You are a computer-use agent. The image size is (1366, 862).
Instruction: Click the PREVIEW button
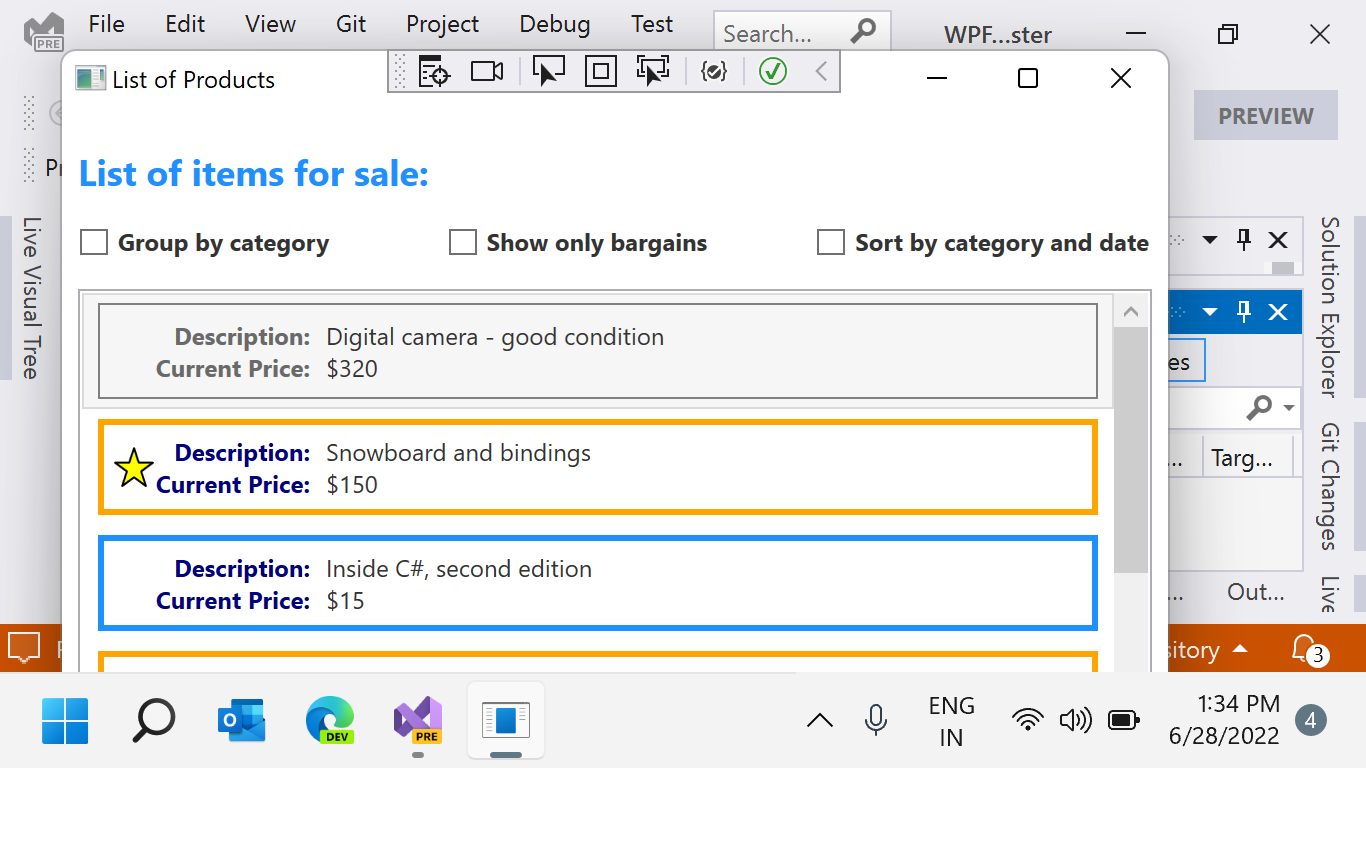(x=1265, y=115)
